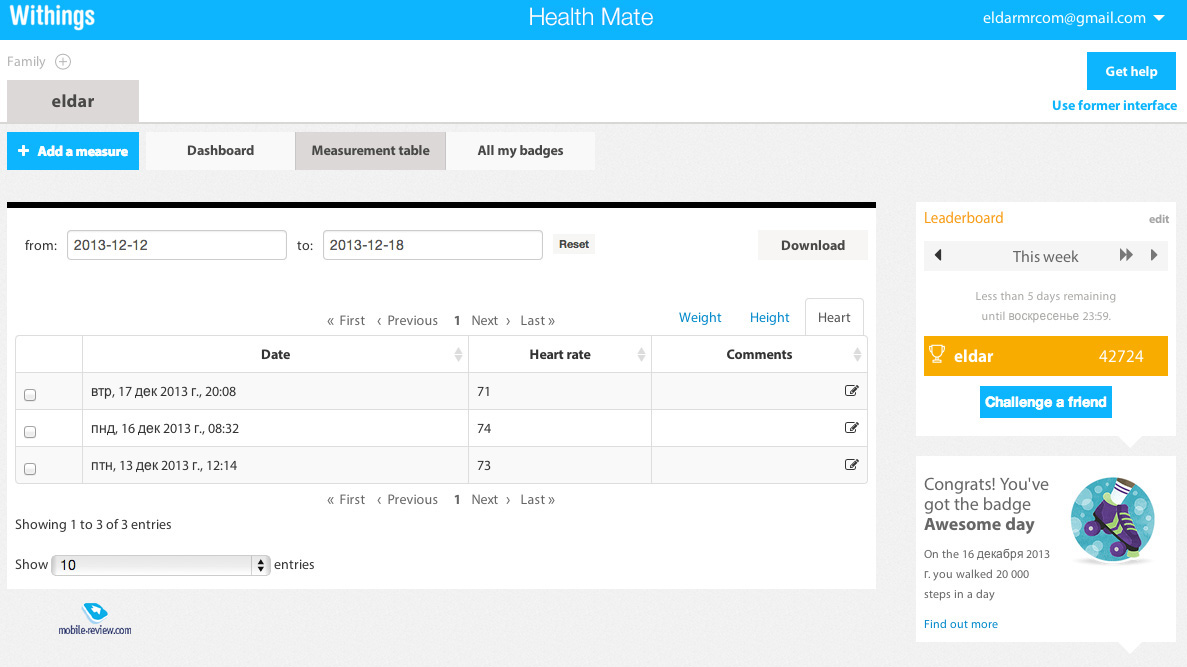Select checkbox for 17 дек 2013 row
The image size is (1187, 667).
point(30,394)
